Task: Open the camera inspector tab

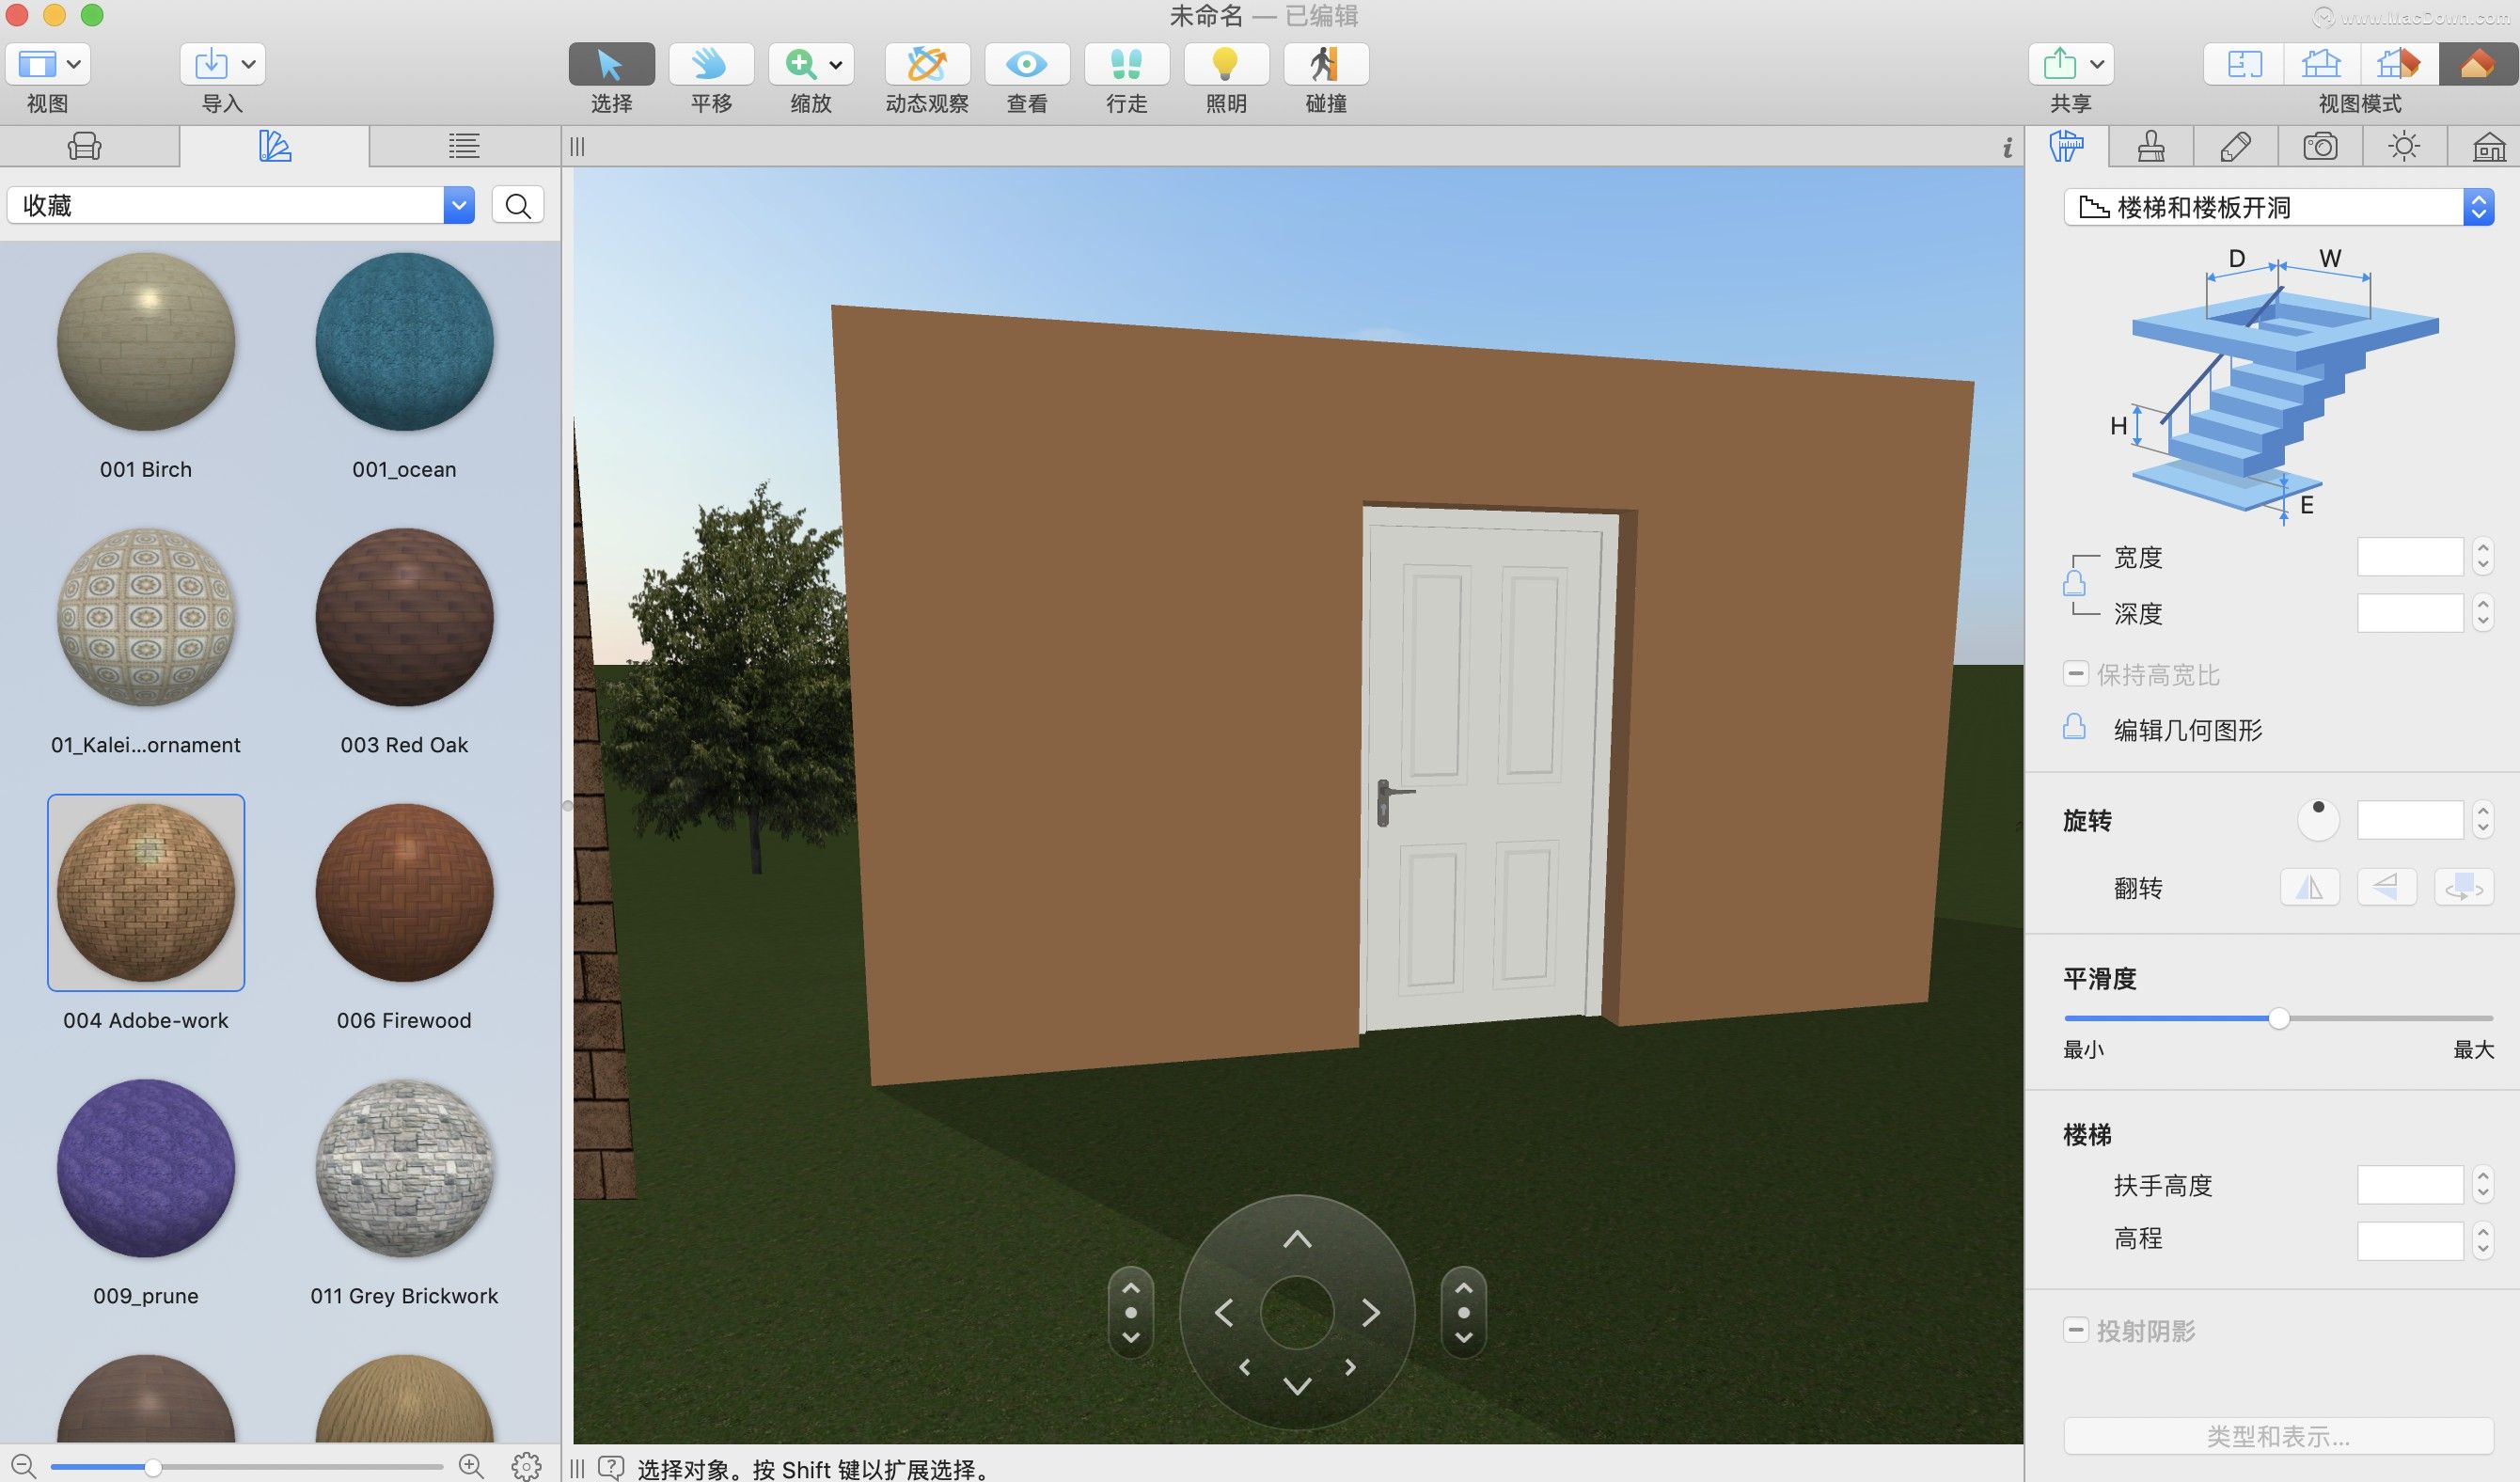Action: pos(2320,146)
